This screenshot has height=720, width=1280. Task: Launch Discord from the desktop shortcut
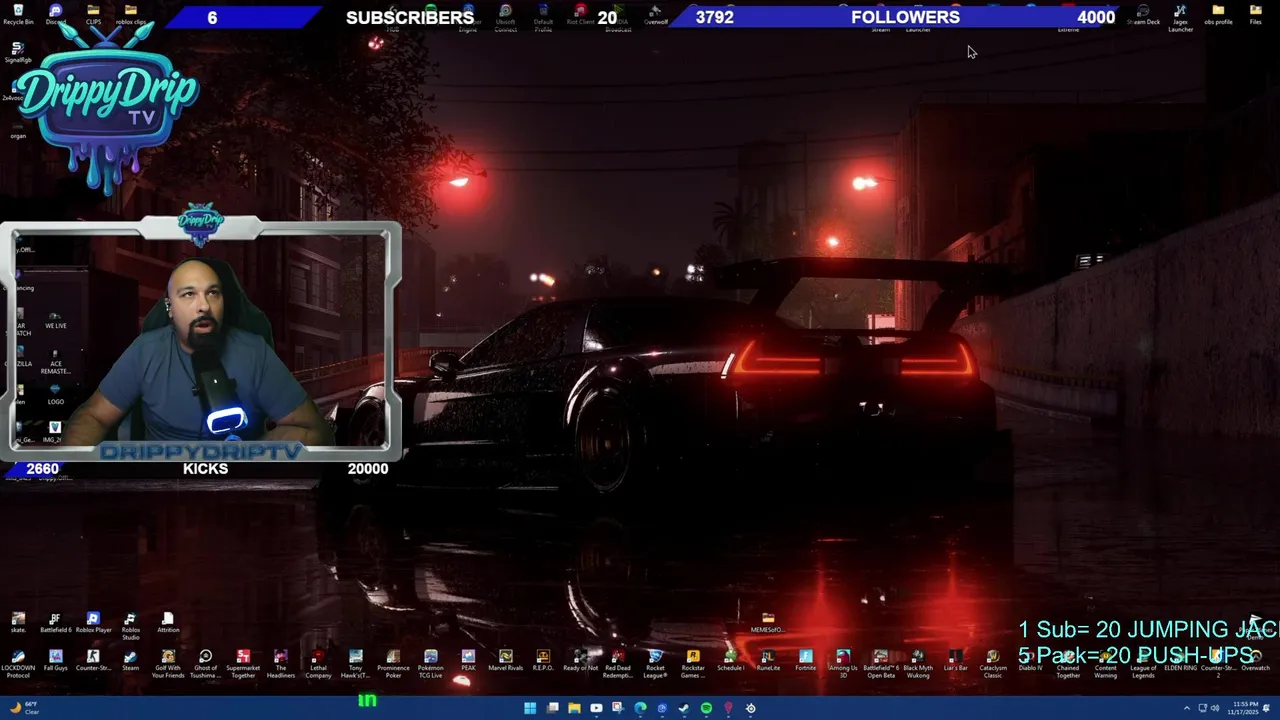point(56,14)
